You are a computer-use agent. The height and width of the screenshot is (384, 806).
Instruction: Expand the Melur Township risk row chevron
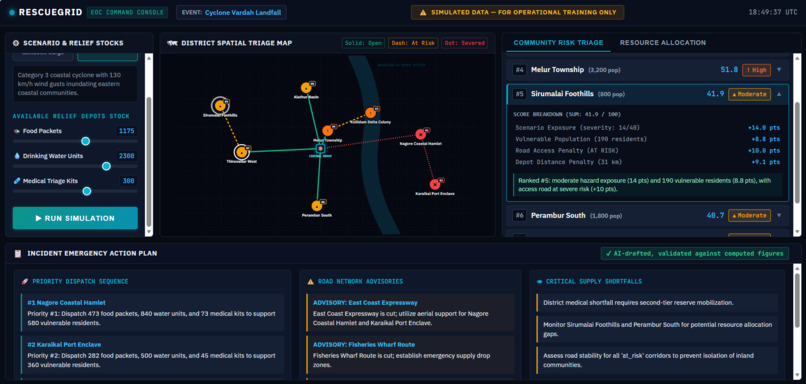coord(779,70)
